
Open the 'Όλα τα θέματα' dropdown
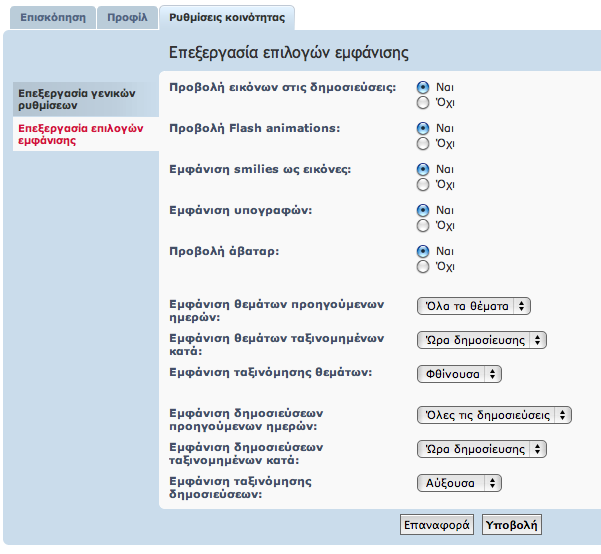coord(473,306)
